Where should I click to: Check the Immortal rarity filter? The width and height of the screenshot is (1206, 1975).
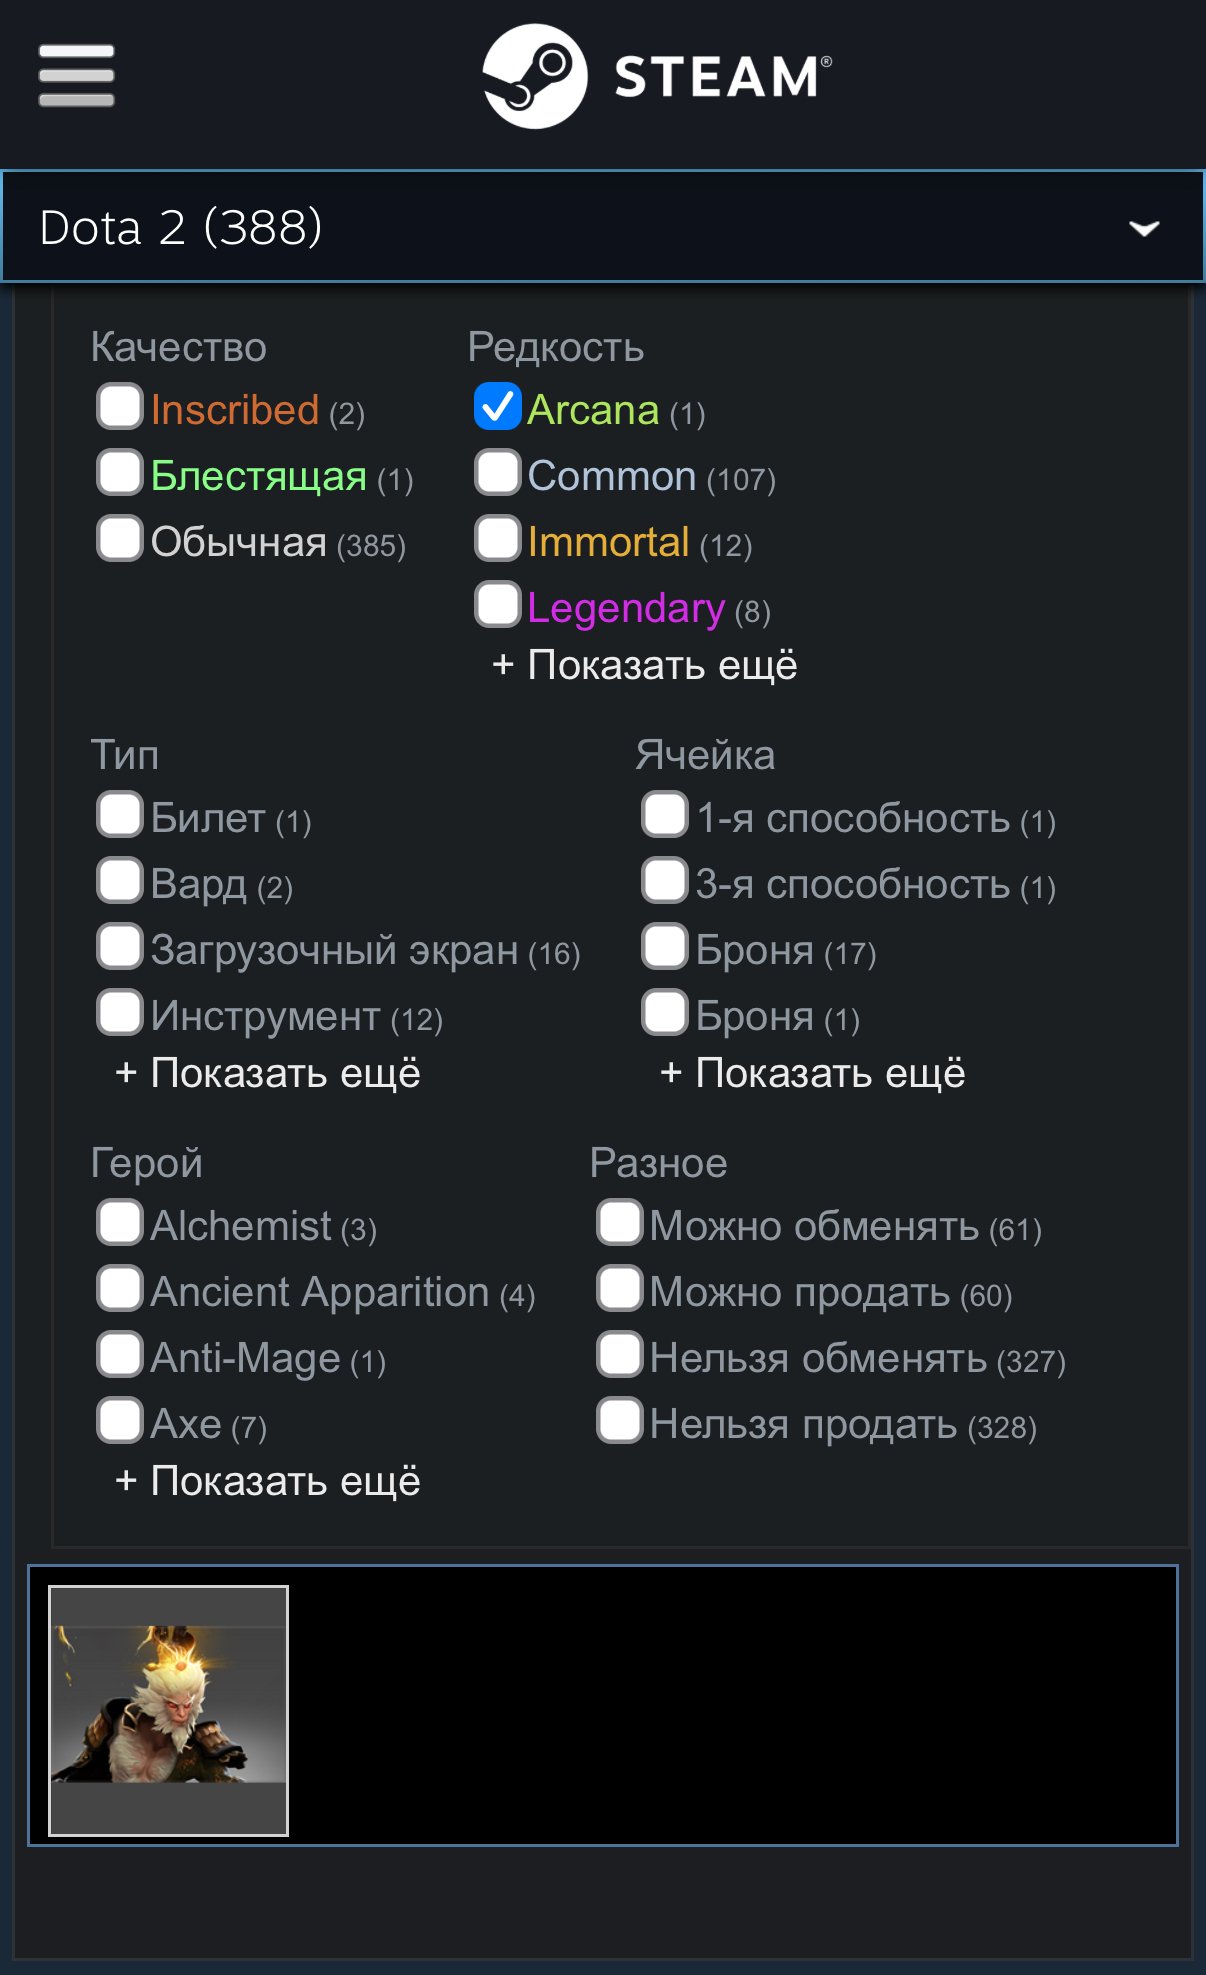click(497, 539)
